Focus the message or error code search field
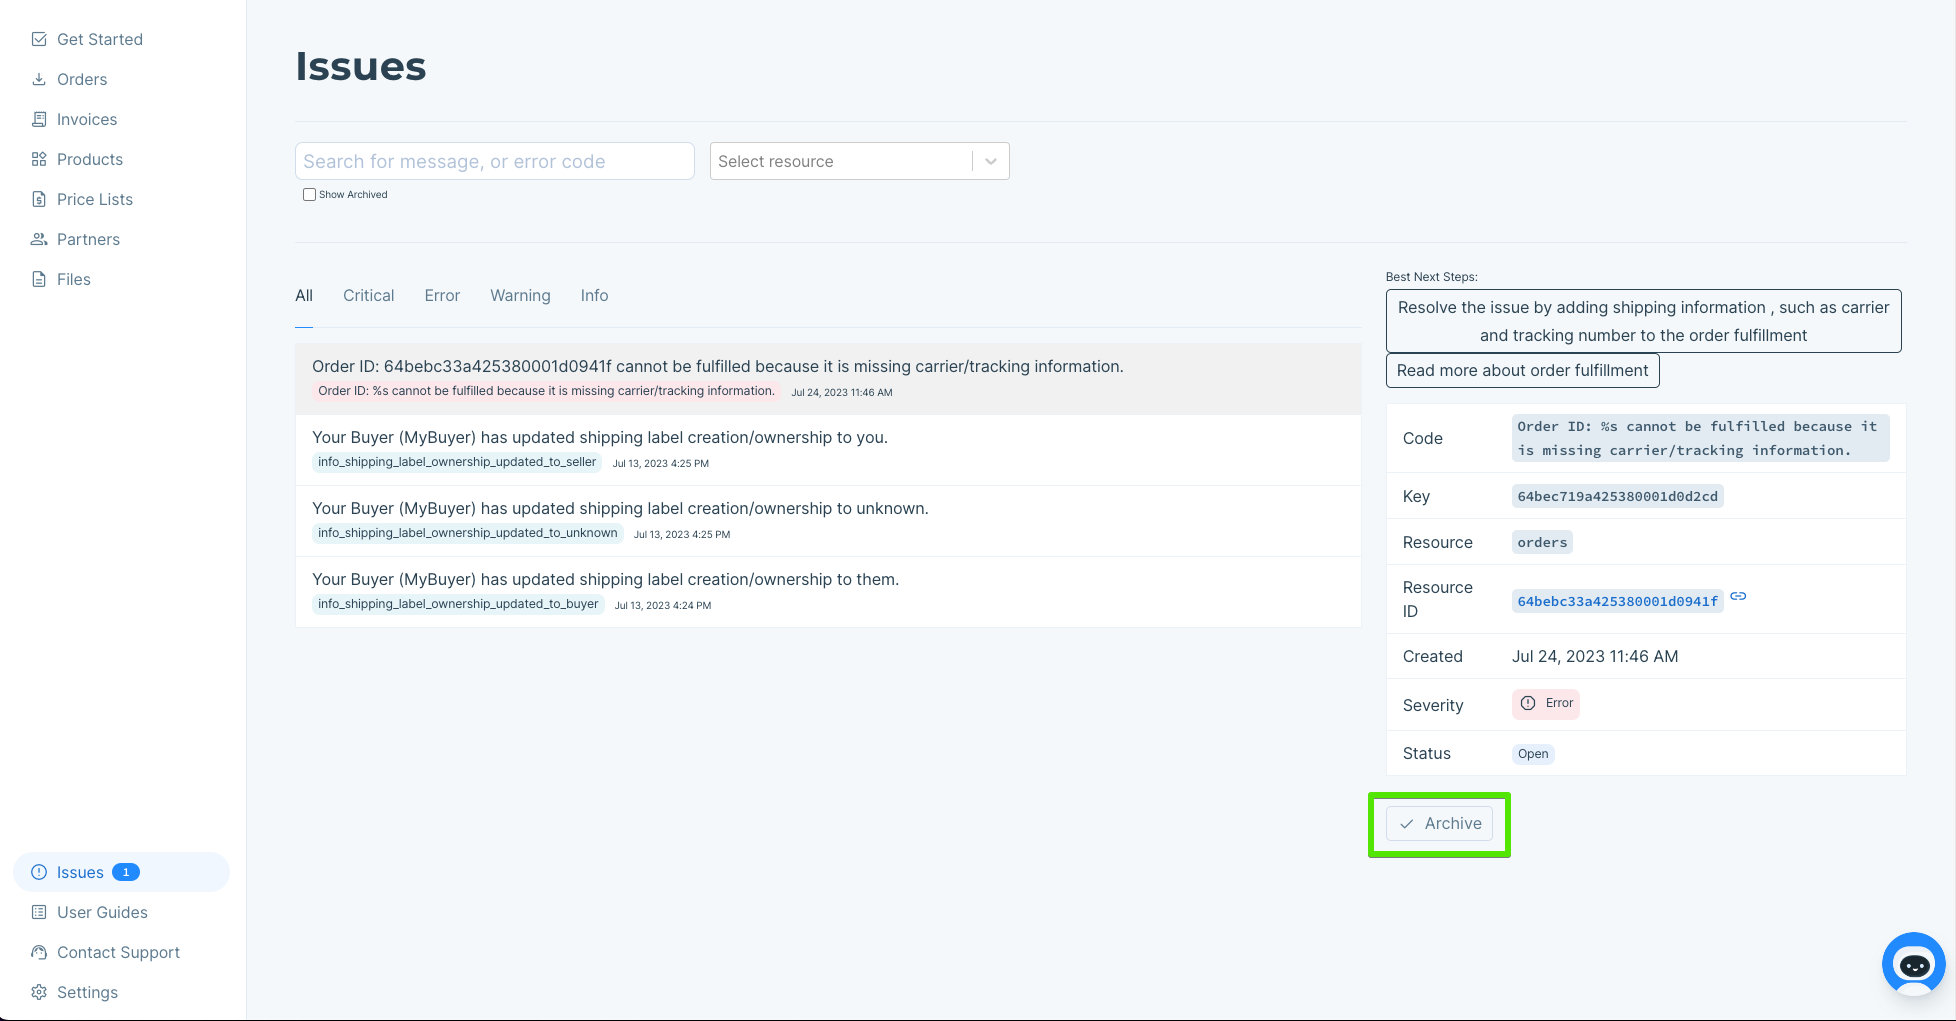This screenshot has height=1021, width=1956. [494, 161]
